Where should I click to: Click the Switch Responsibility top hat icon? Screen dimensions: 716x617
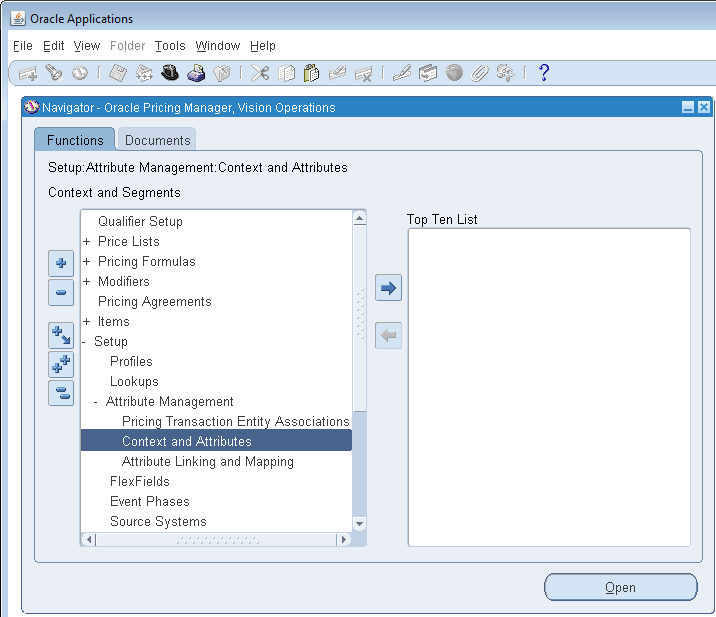click(x=170, y=73)
